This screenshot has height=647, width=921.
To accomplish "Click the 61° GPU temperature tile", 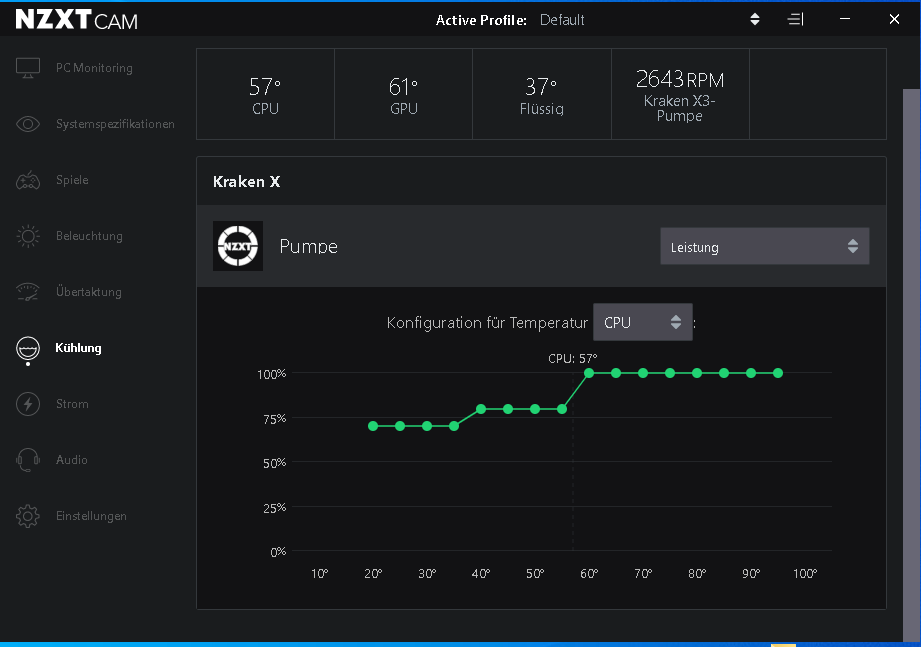I will tap(404, 94).
